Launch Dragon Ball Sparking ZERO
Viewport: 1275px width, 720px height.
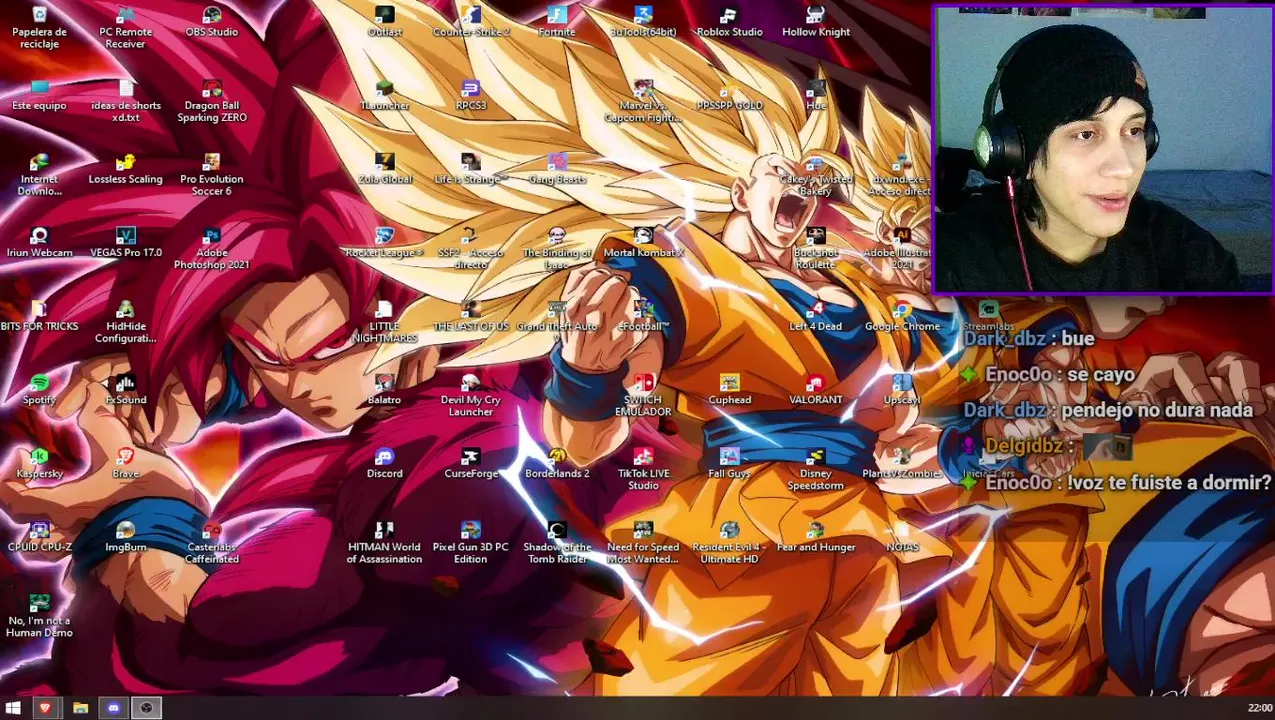pyautogui.click(x=211, y=101)
